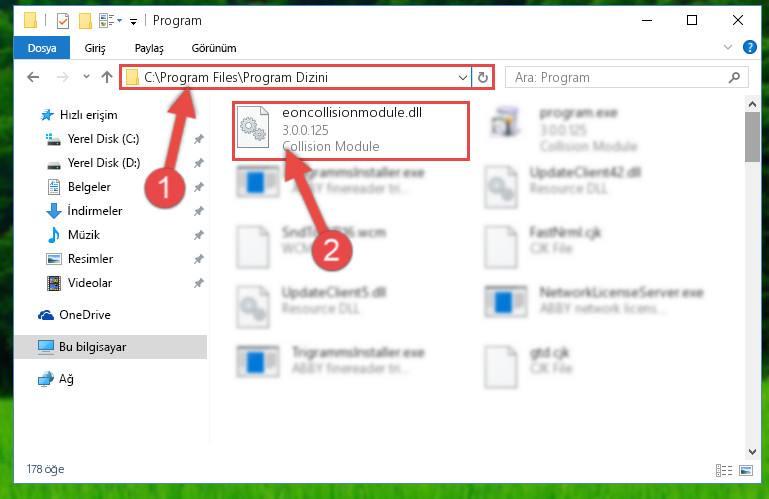Refresh the current folder view

[x=483, y=78]
